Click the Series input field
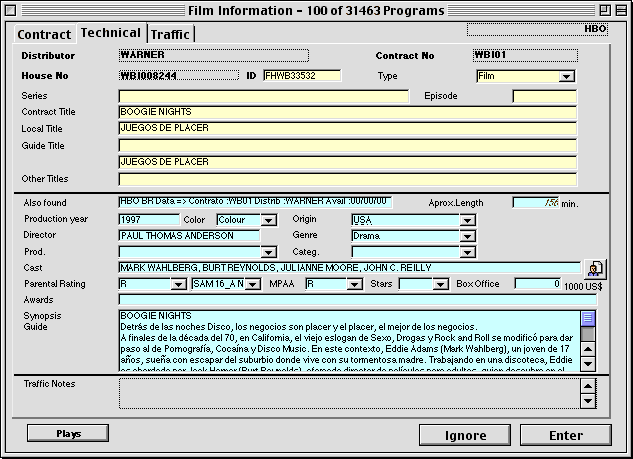 pyautogui.click(x=264, y=96)
